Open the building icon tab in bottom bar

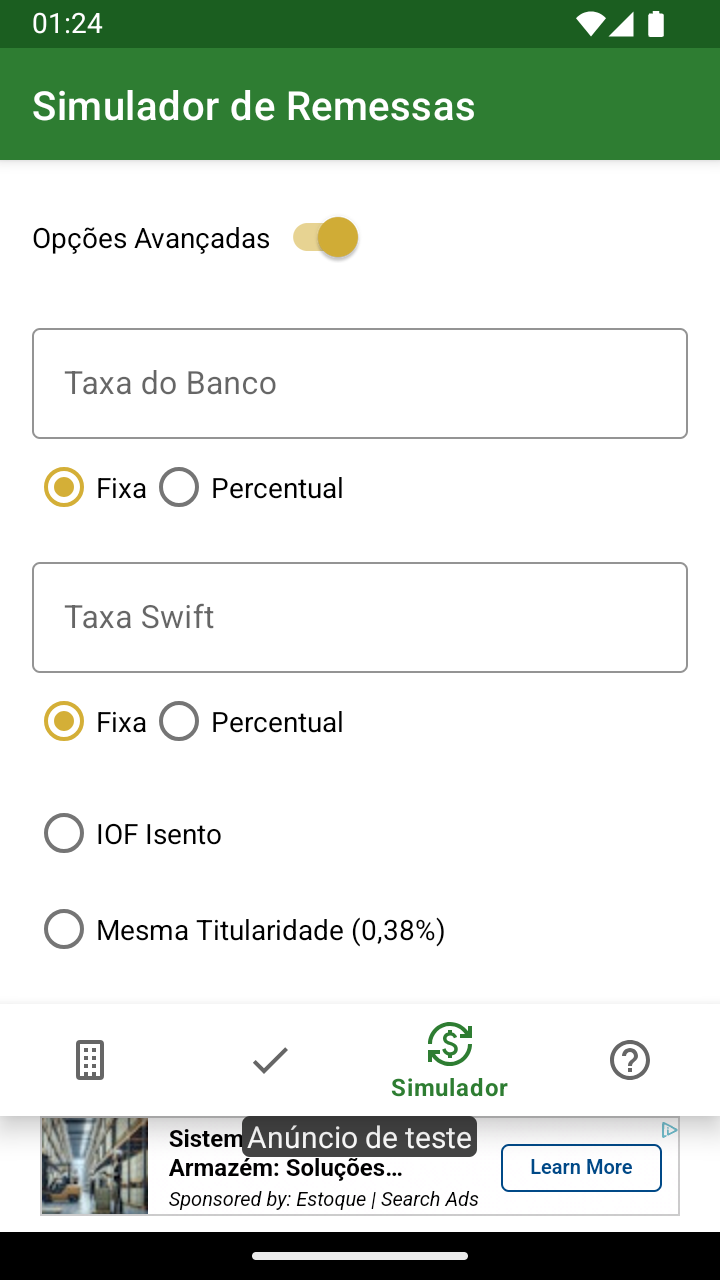pos(90,1060)
